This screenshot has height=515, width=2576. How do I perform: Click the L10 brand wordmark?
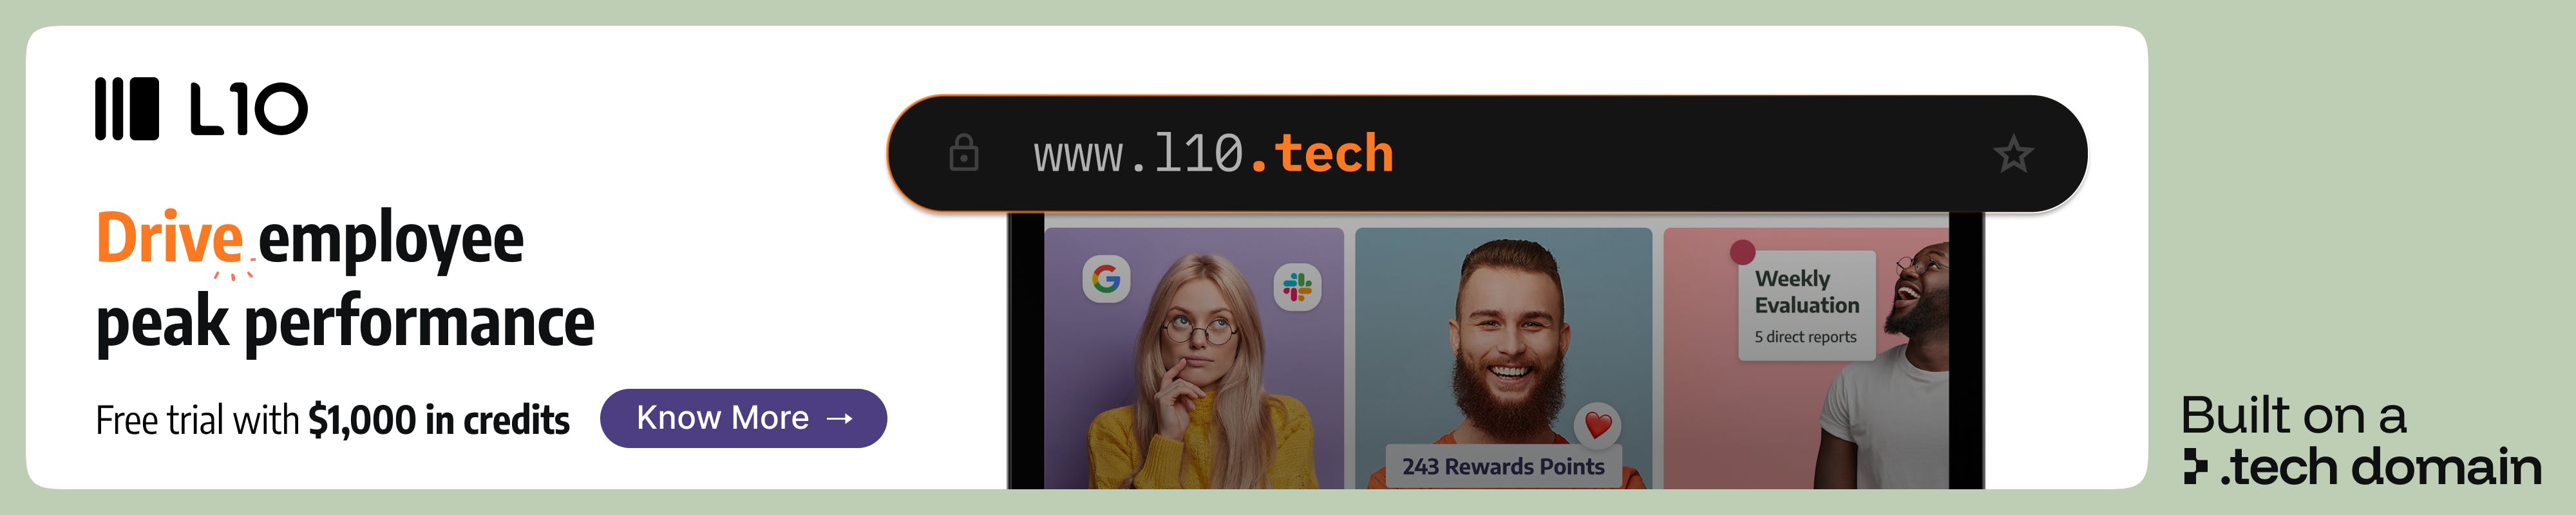[249, 109]
